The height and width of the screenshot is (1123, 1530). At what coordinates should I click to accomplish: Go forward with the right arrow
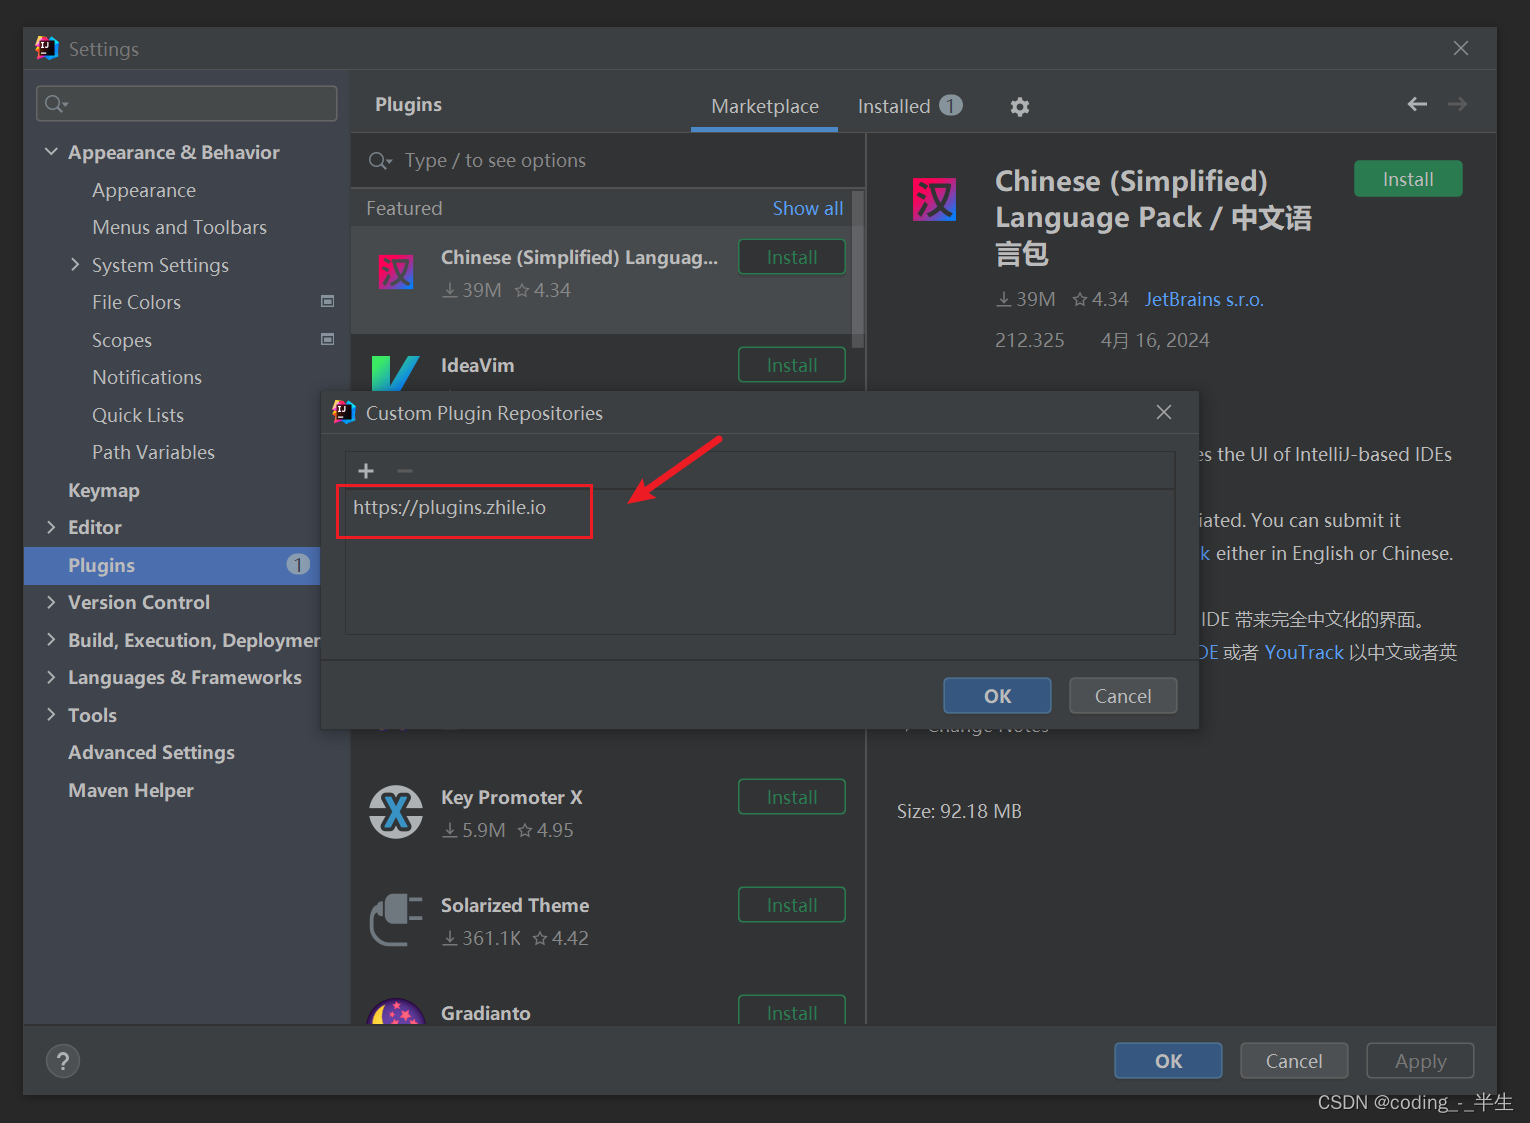click(x=1458, y=104)
